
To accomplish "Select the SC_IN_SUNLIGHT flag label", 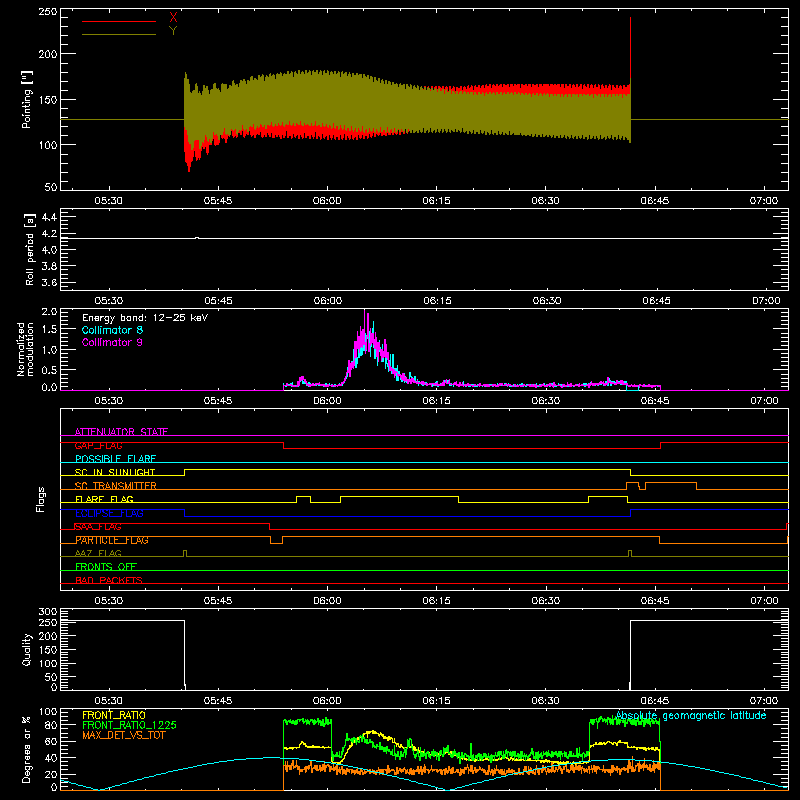I will [x=115, y=472].
